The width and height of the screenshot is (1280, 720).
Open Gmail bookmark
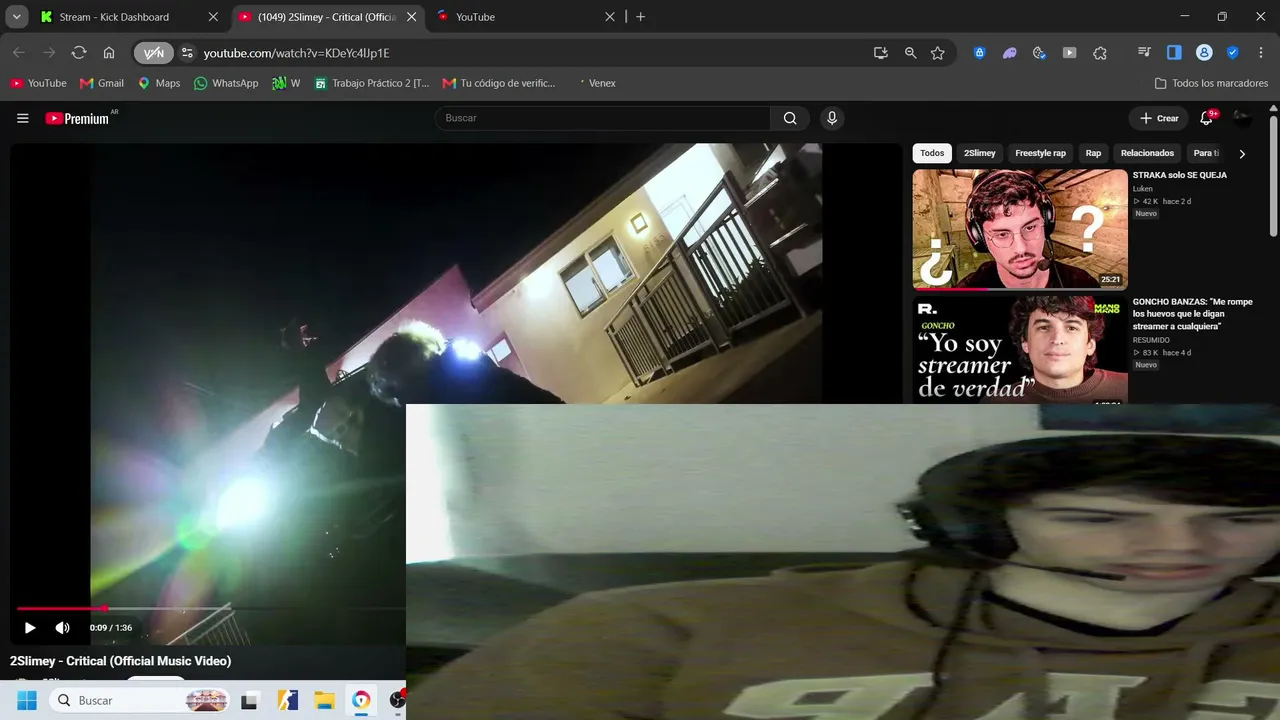pos(102,83)
